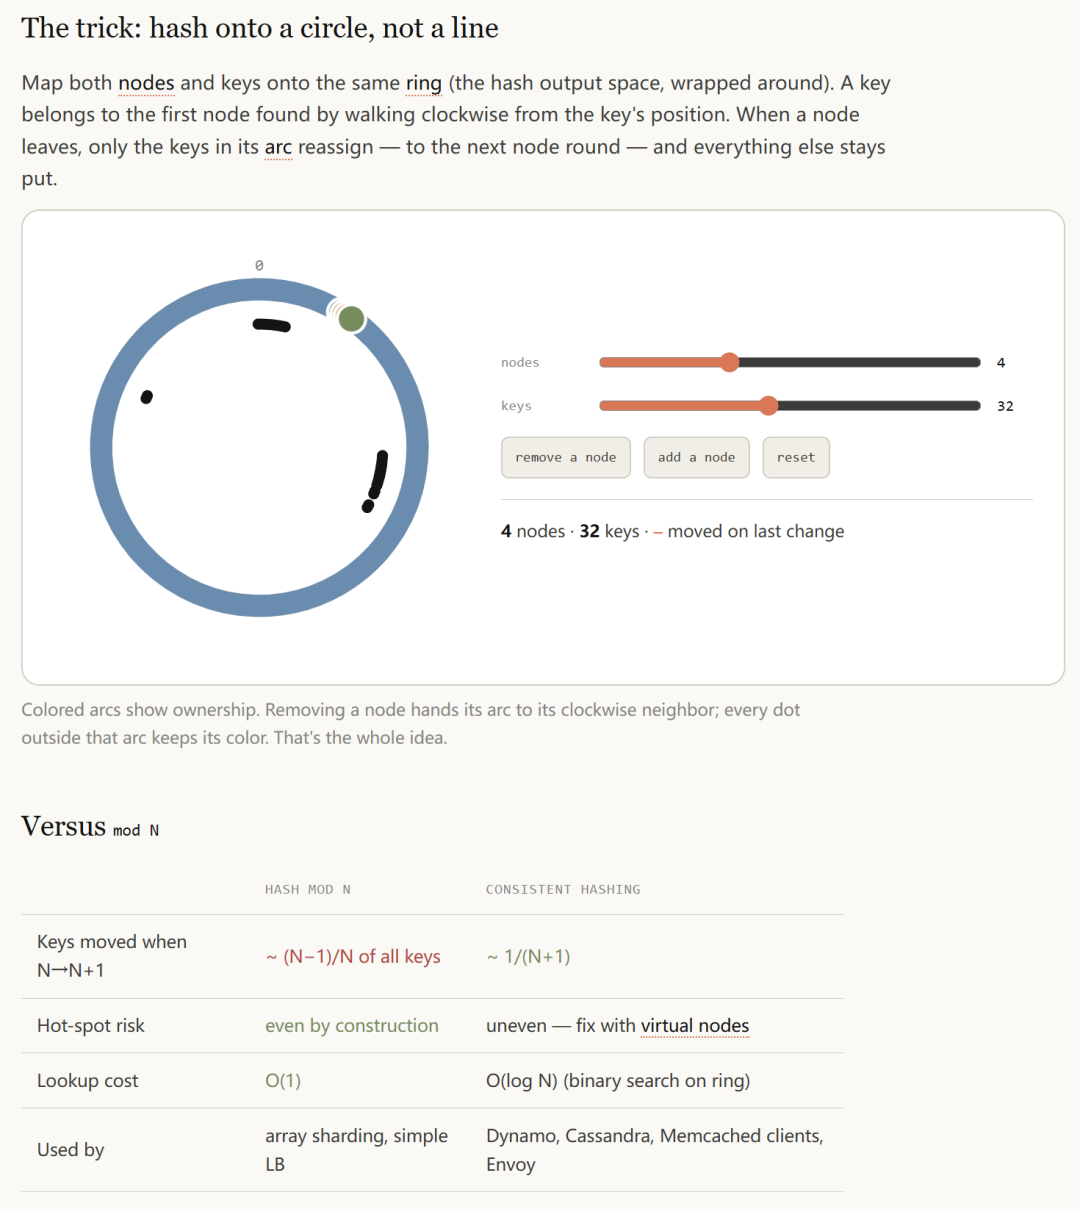The image size is (1080, 1209).
Task: Click the "remove a node" button
Action: [566, 457]
